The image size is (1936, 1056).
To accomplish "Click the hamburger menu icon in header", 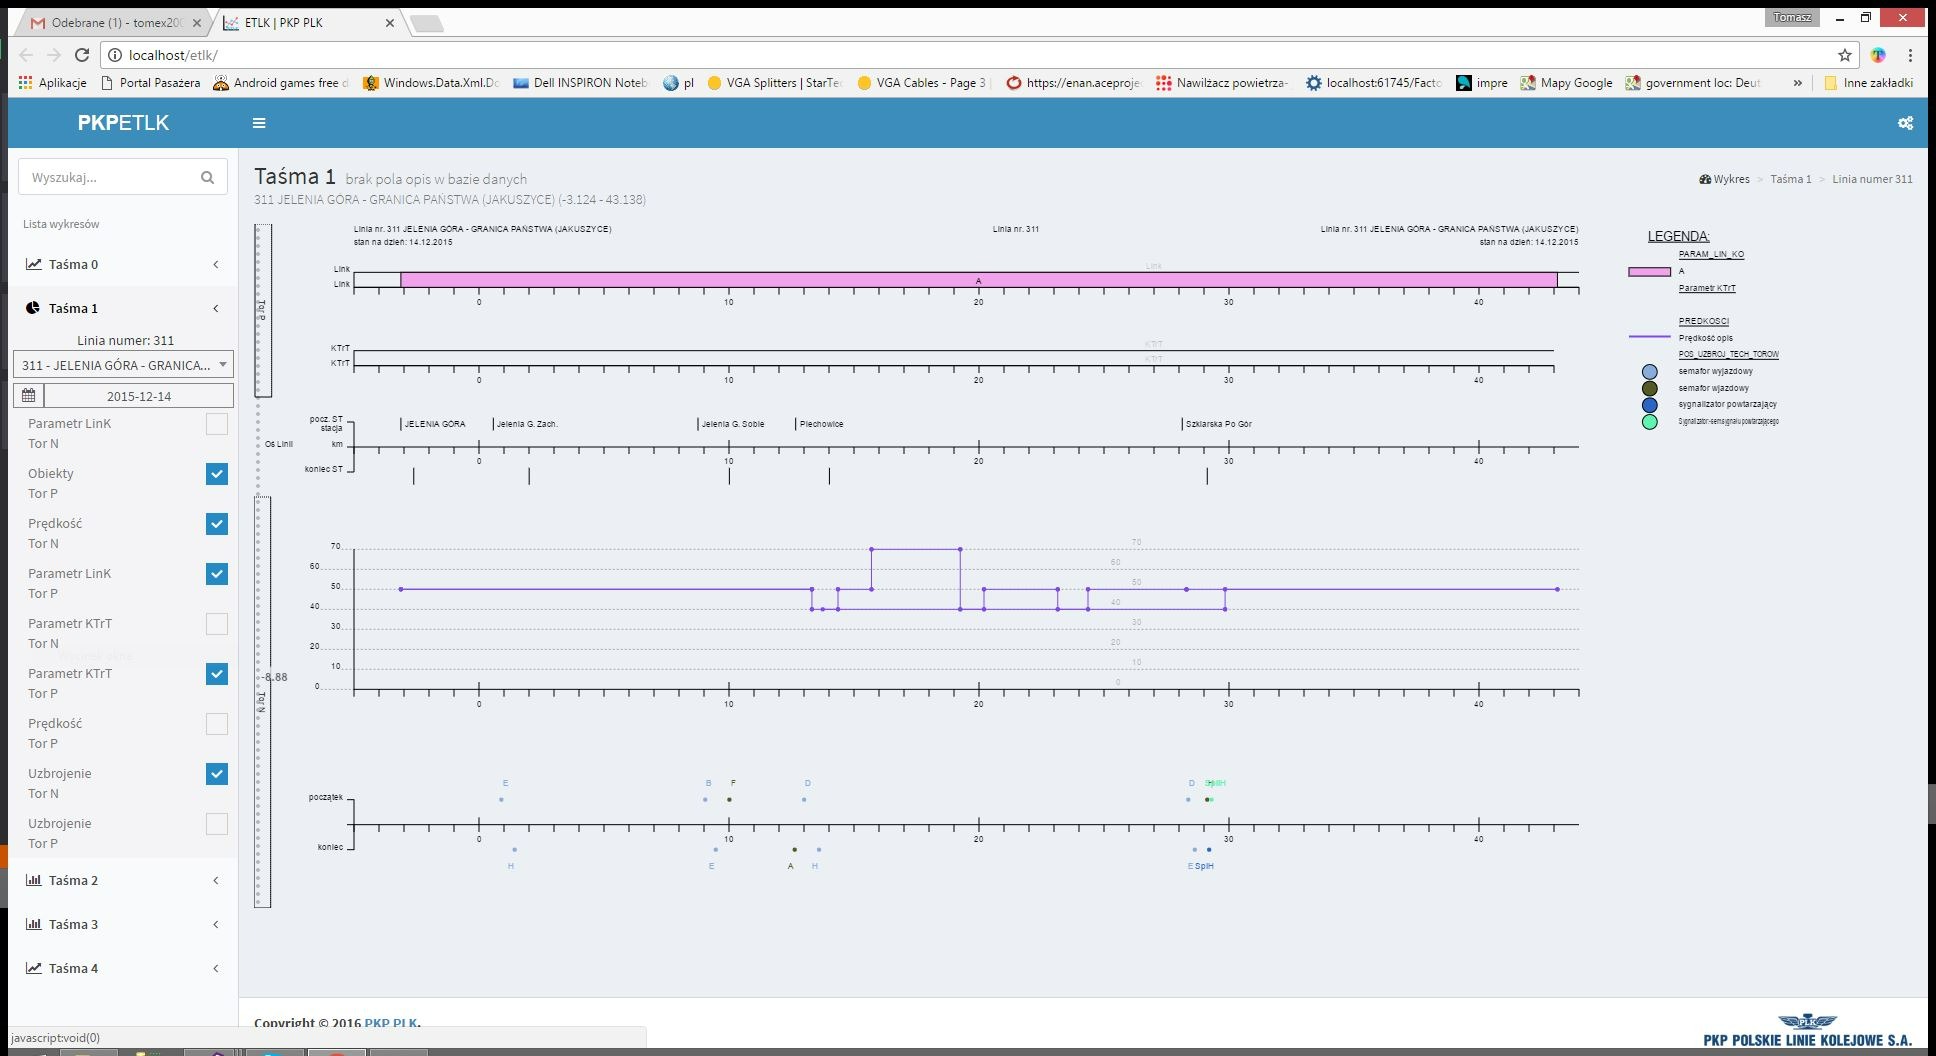I will pos(259,123).
